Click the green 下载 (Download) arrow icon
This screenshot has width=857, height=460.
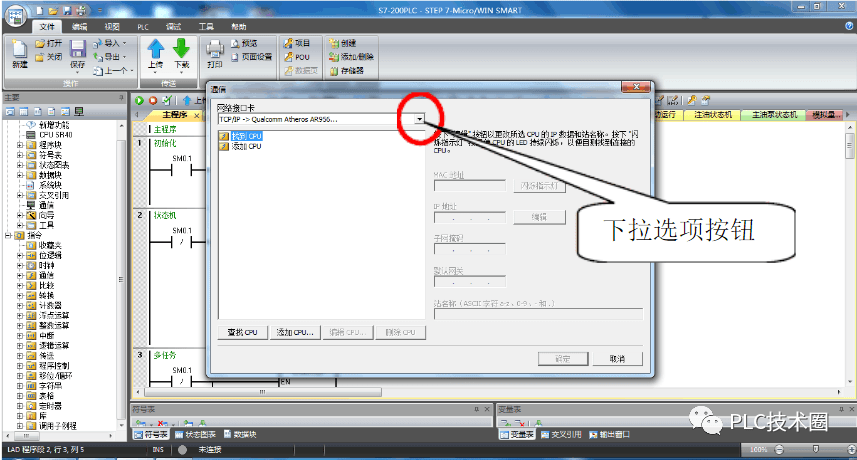[181, 49]
